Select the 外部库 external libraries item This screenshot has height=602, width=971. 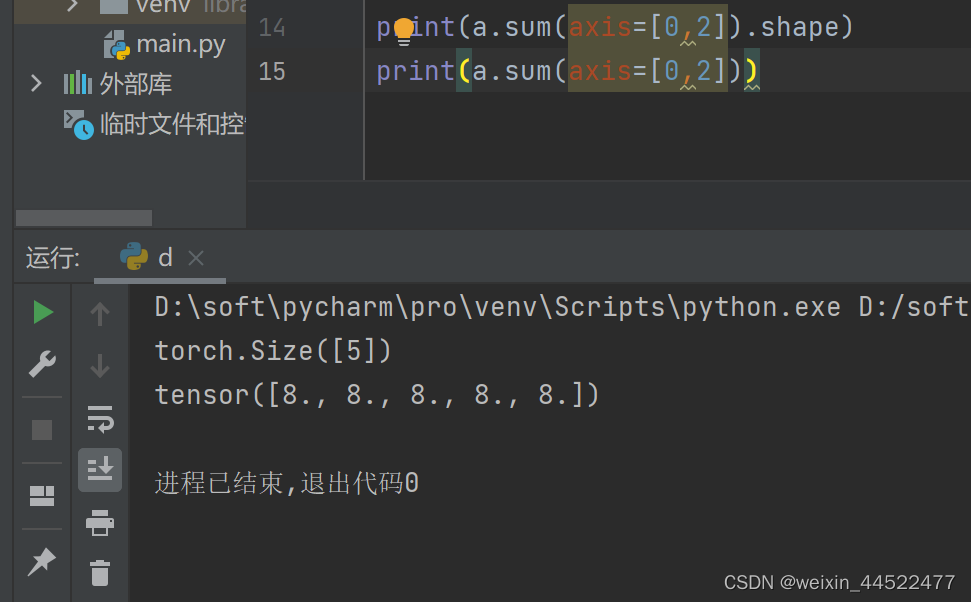(x=136, y=84)
